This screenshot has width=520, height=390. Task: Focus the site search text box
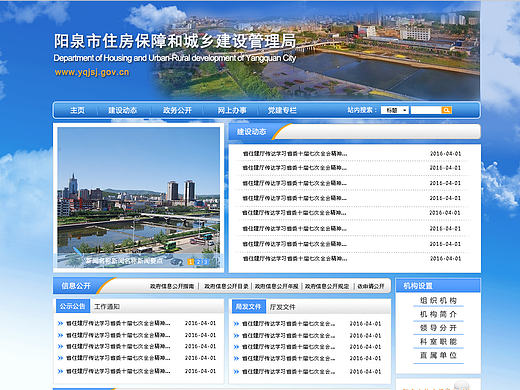point(426,110)
